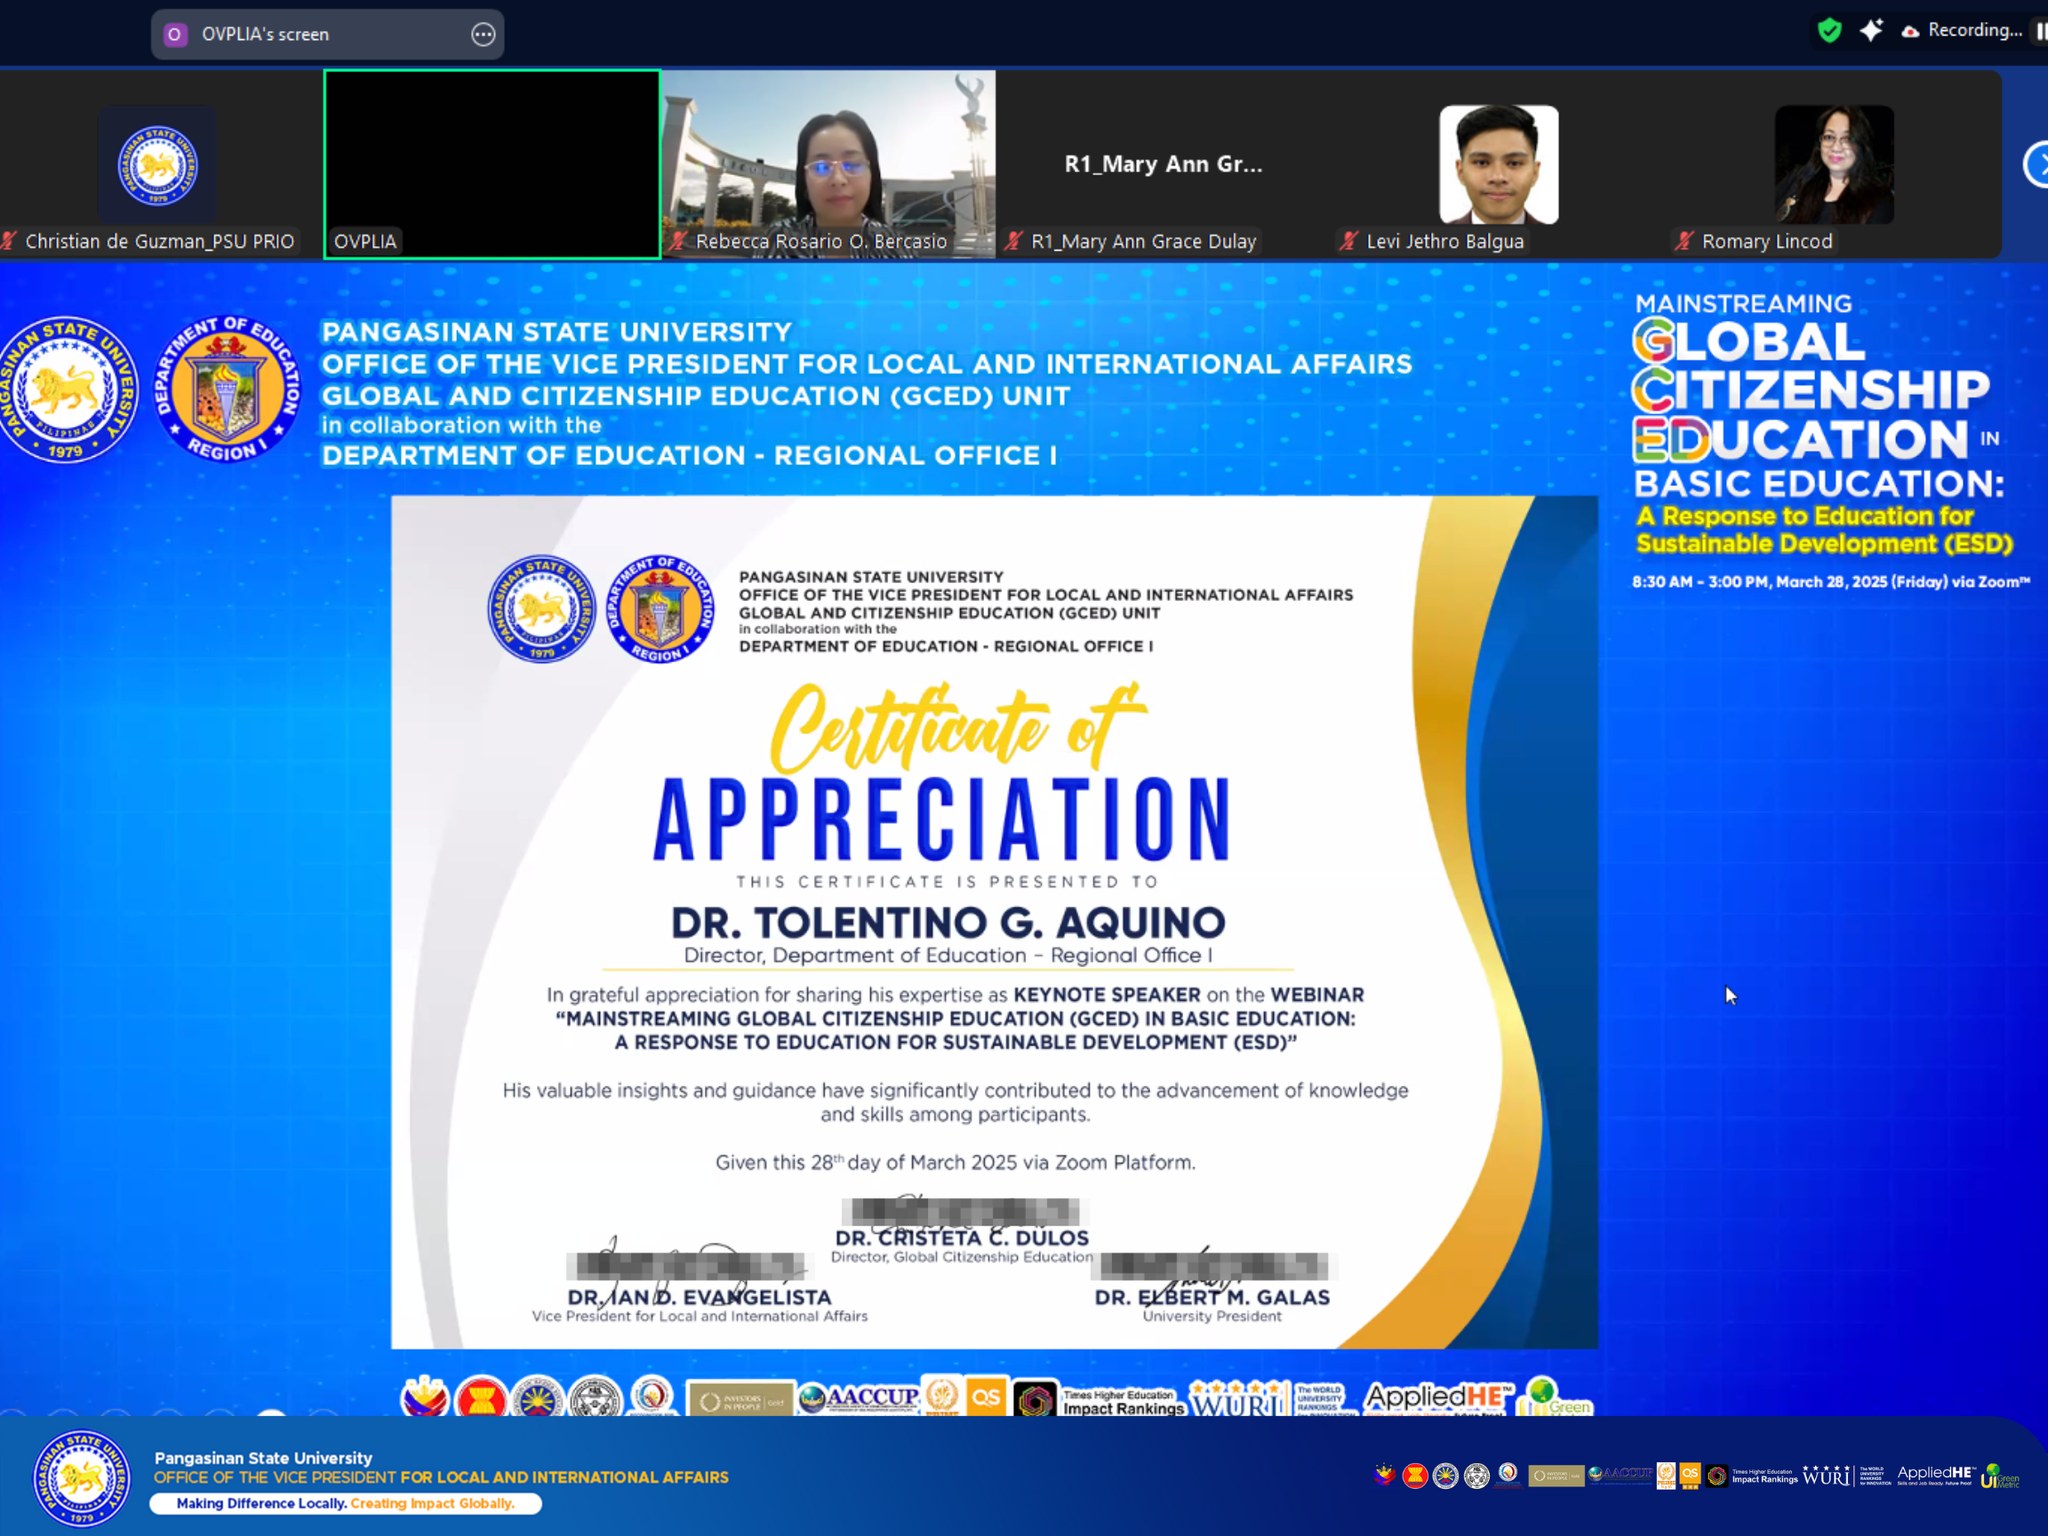Open the AI Companion sparkle icon

coord(1871,31)
